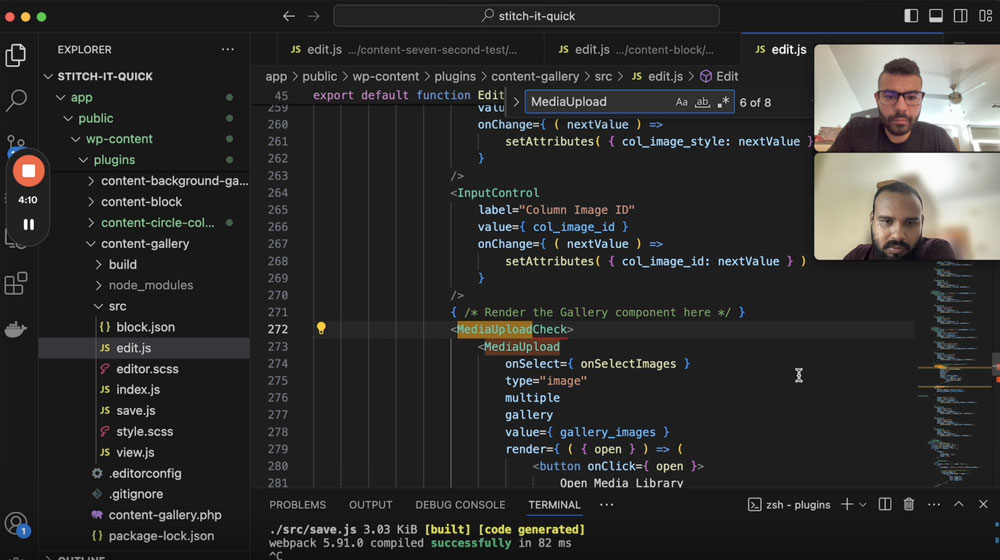Screen dimensions: 1000x560
Task: Collapse the content-gallery folder
Action: coord(143,244)
